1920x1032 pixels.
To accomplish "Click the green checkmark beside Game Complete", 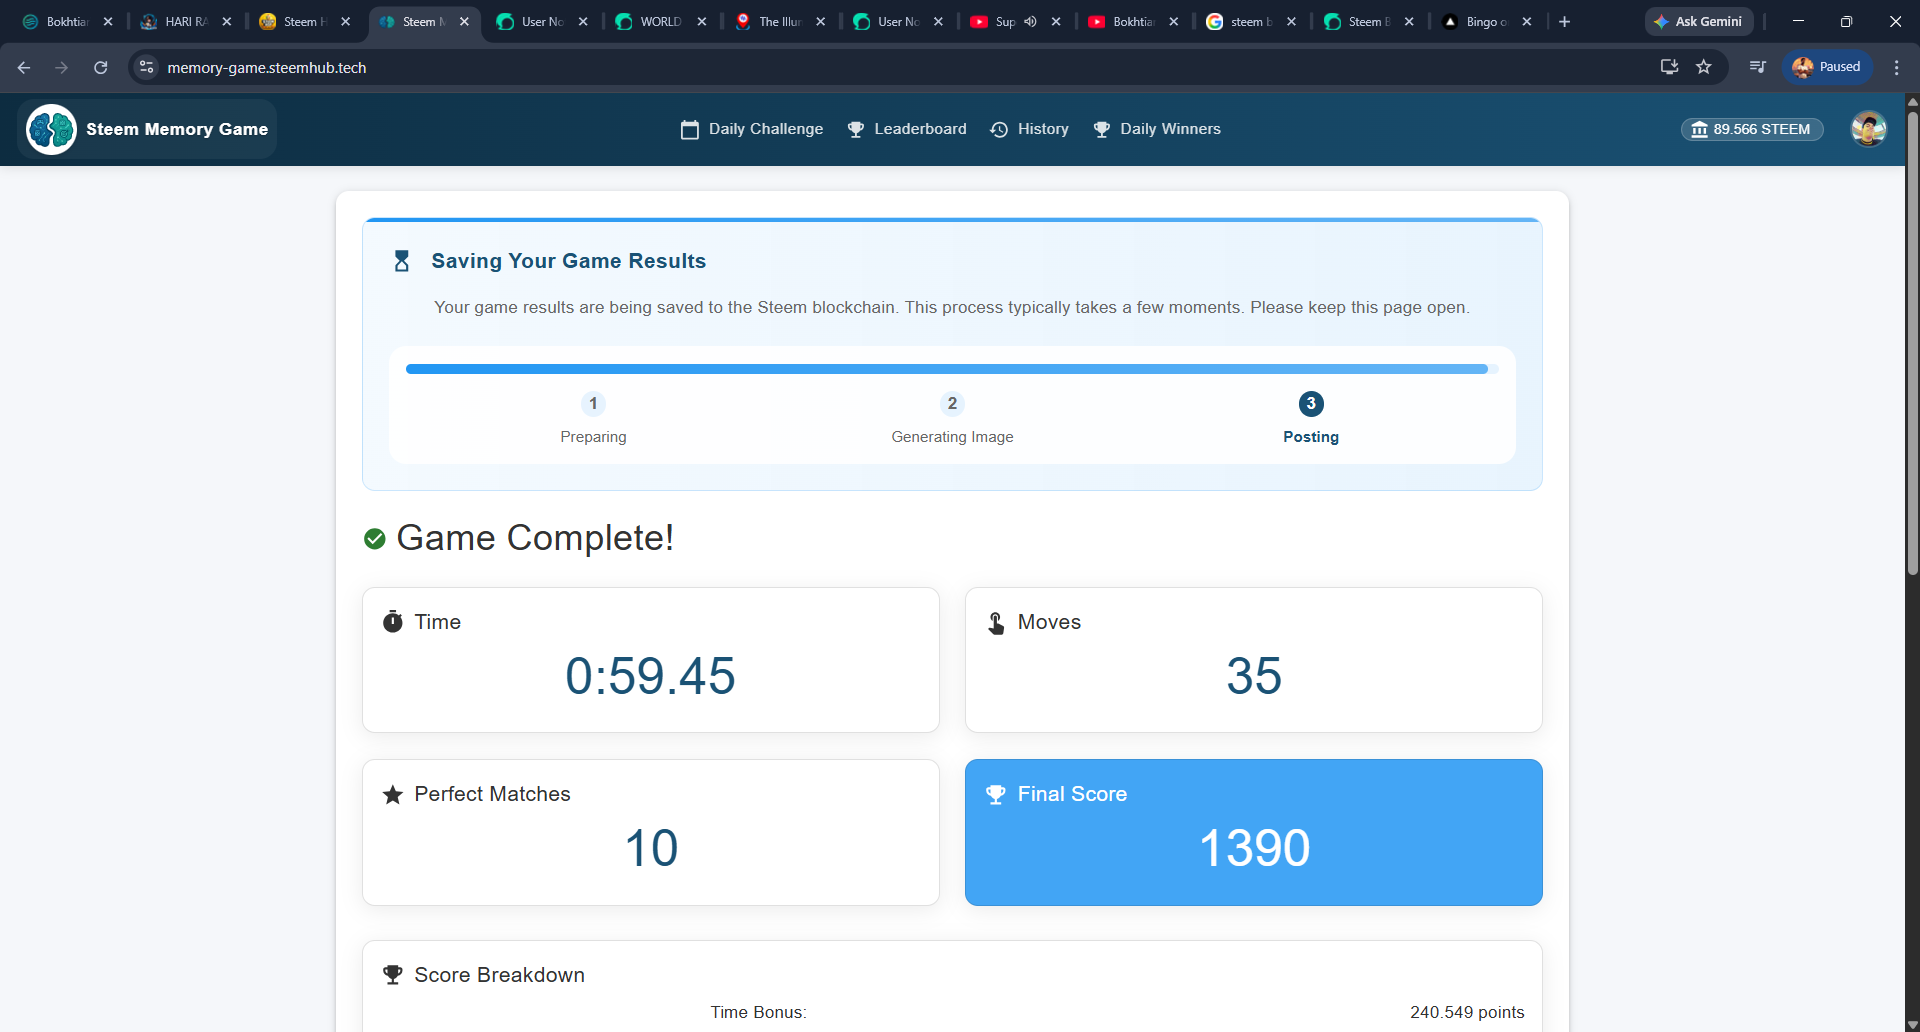I will point(375,539).
